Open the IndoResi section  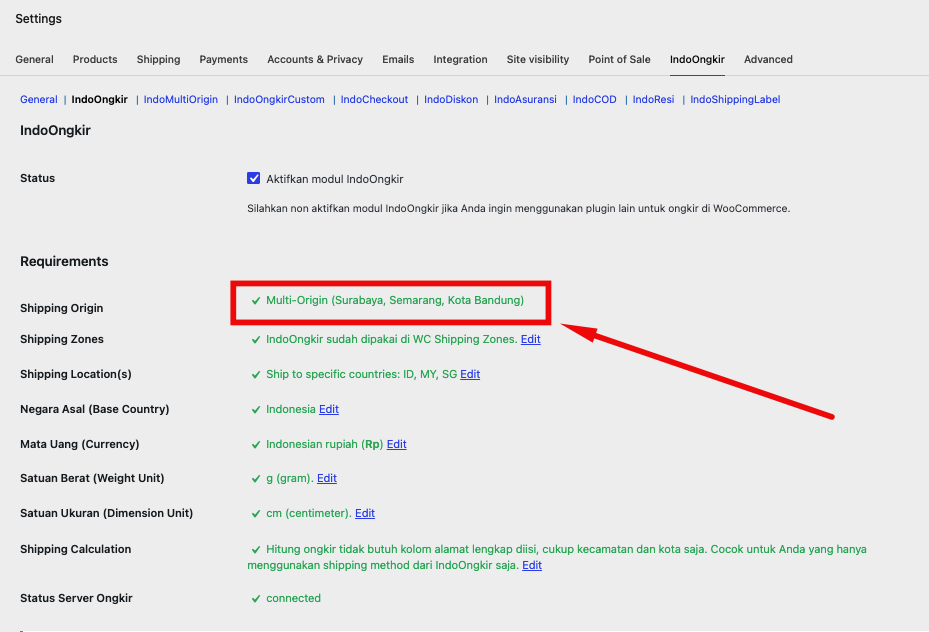(653, 100)
